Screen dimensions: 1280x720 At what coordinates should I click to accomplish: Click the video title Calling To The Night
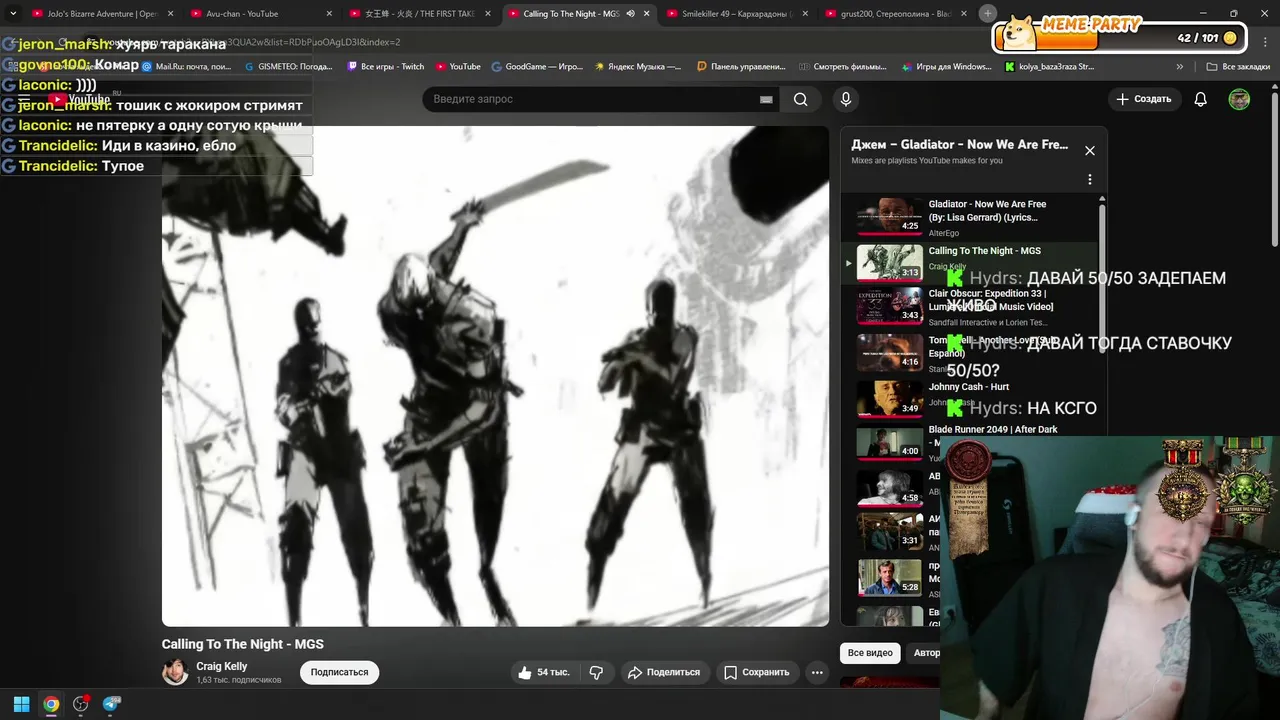(x=243, y=644)
